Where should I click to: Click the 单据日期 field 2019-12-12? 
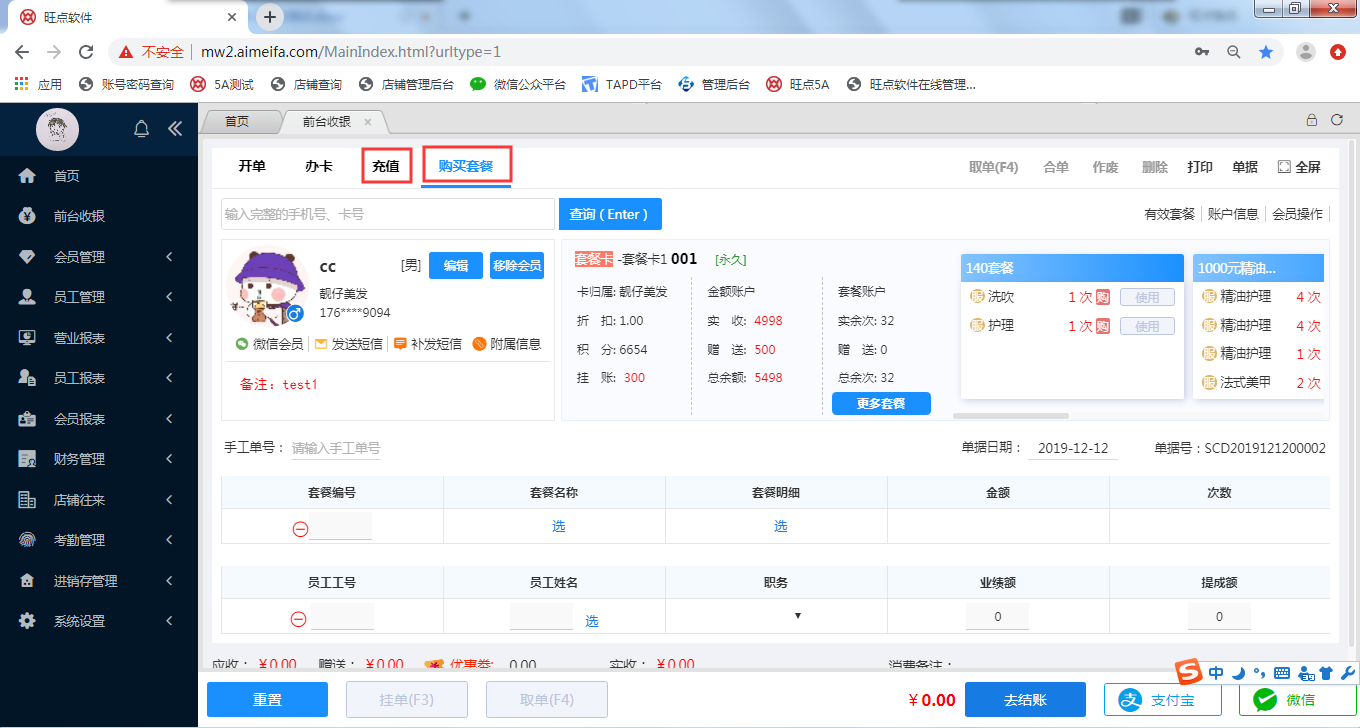(1073, 449)
